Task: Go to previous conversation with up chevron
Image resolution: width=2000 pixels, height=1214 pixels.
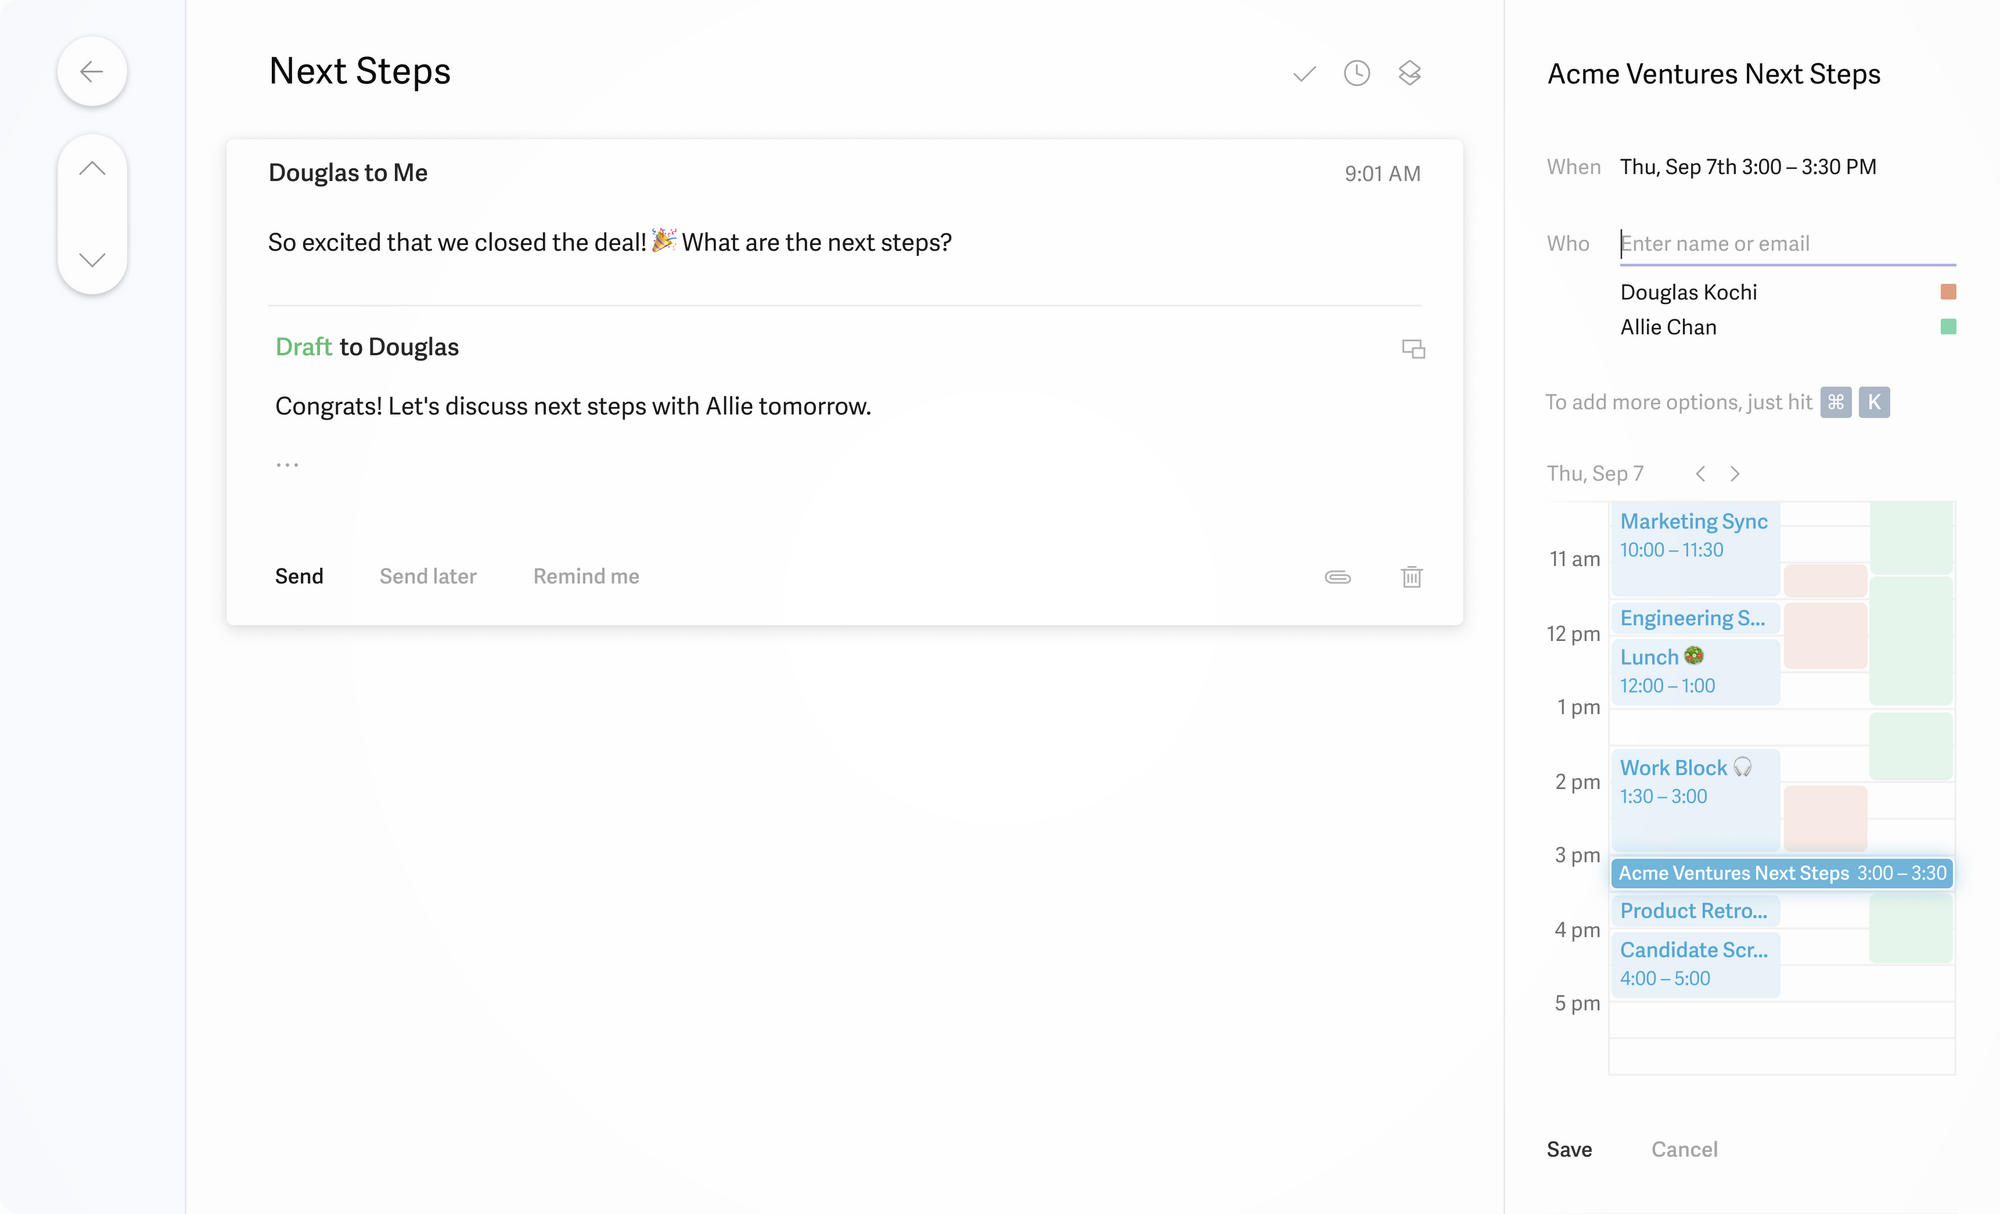Action: coord(92,169)
